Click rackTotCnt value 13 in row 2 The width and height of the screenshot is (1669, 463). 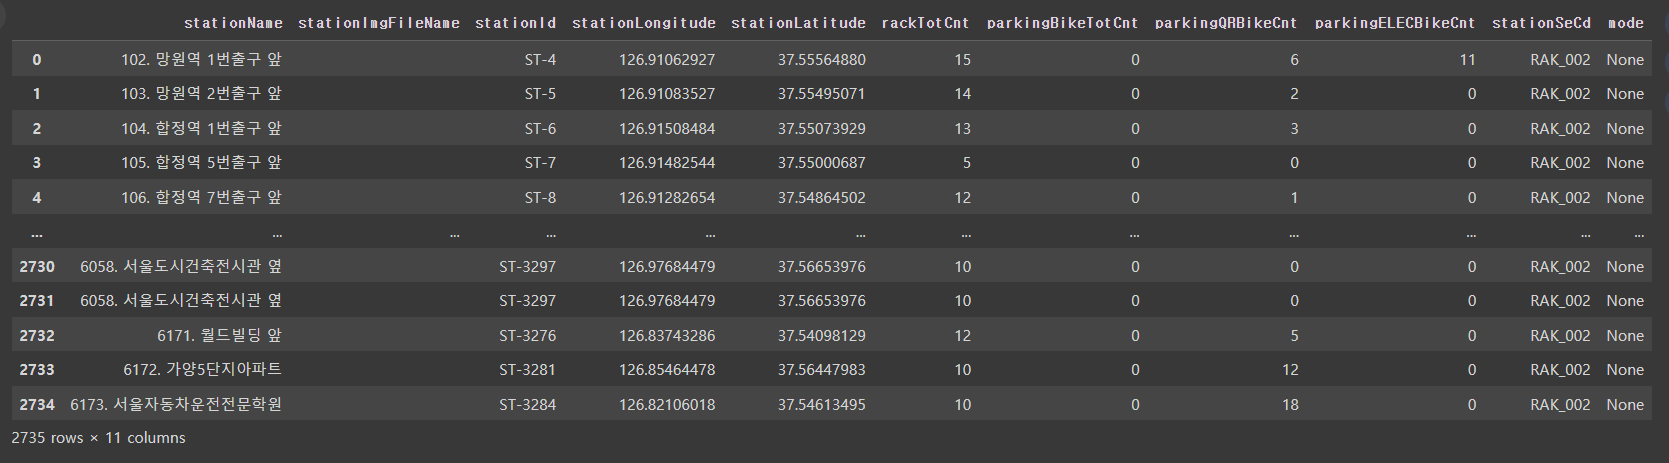pos(962,129)
